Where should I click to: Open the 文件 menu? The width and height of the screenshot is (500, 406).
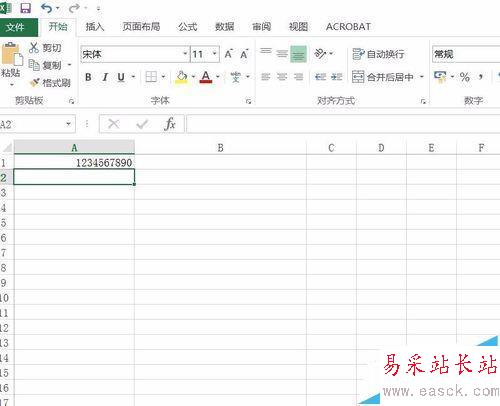click(x=15, y=27)
